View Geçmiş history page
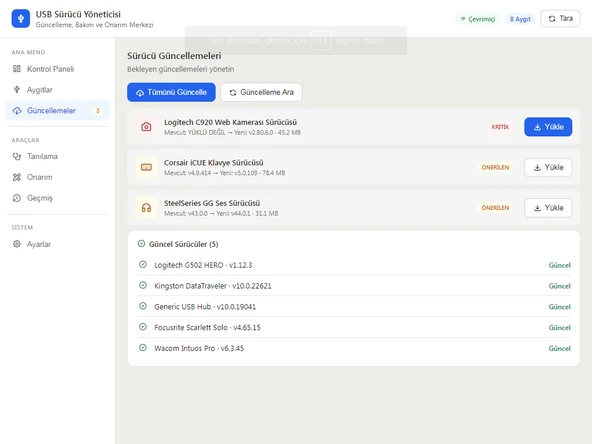Viewport: 592px width, 444px height. click(x=57, y=198)
